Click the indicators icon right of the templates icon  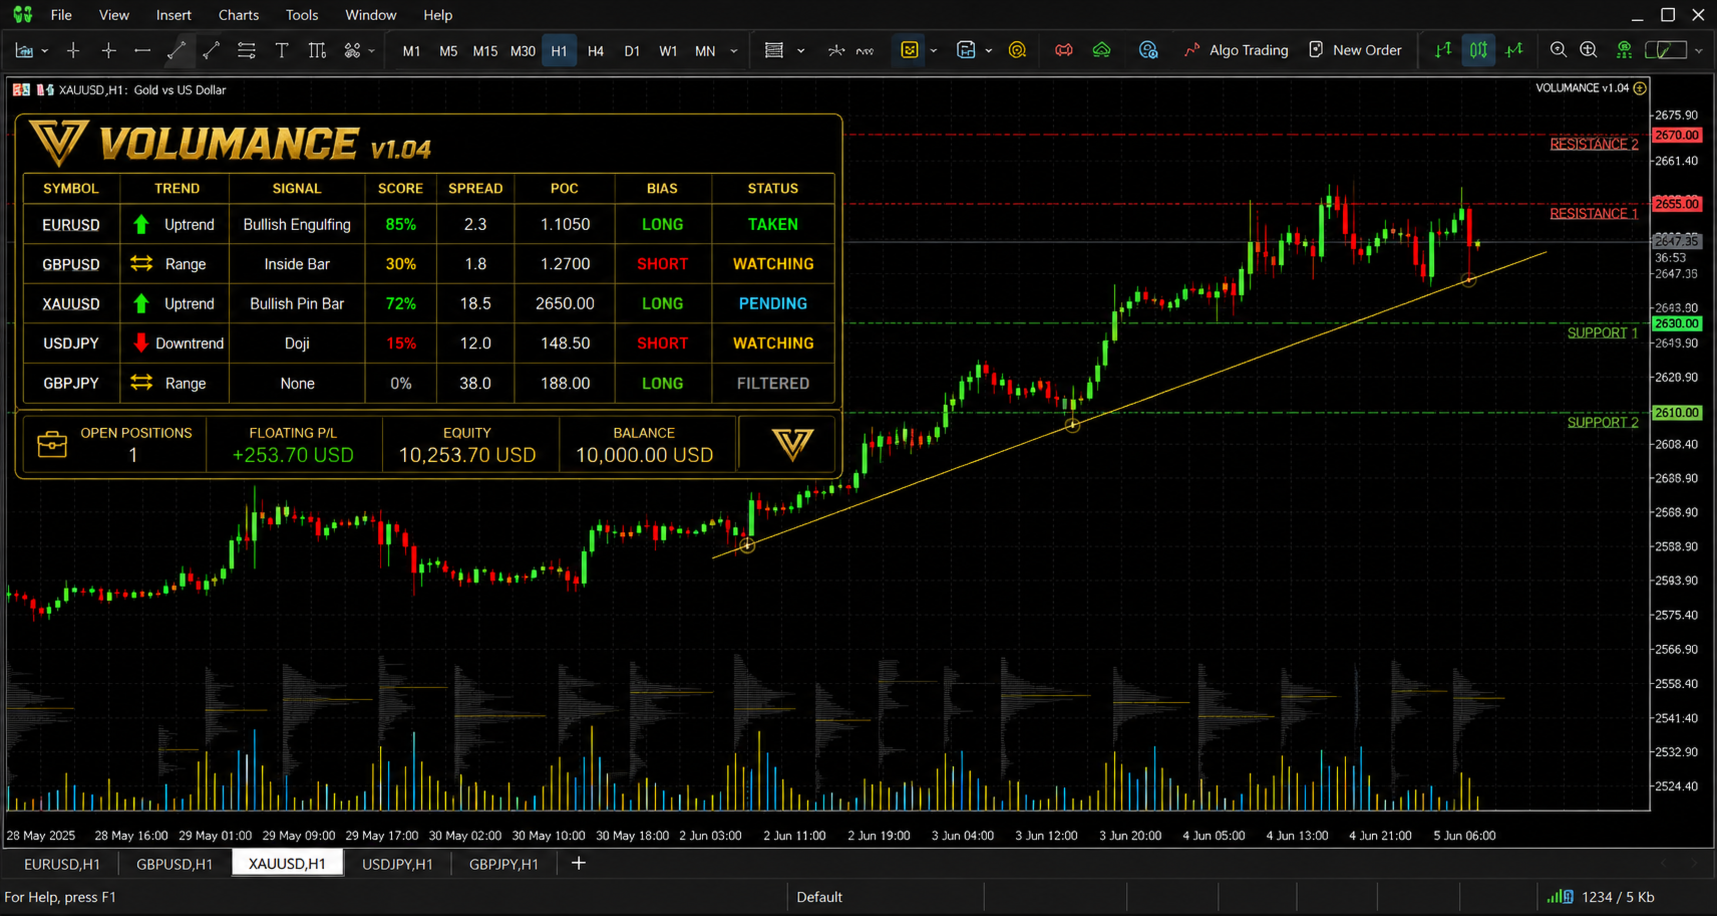tap(836, 50)
